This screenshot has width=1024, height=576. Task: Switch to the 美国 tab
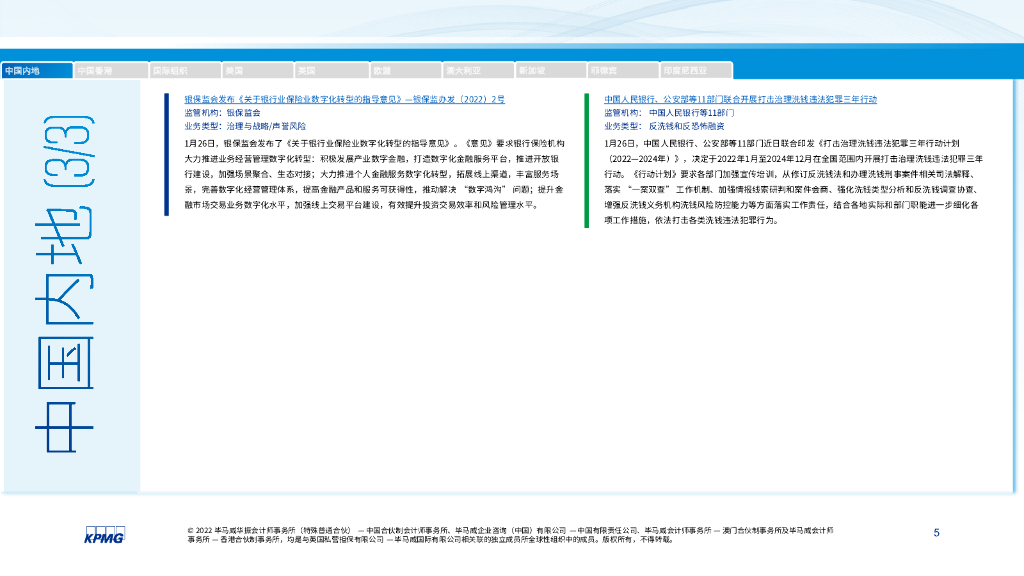click(x=257, y=71)
